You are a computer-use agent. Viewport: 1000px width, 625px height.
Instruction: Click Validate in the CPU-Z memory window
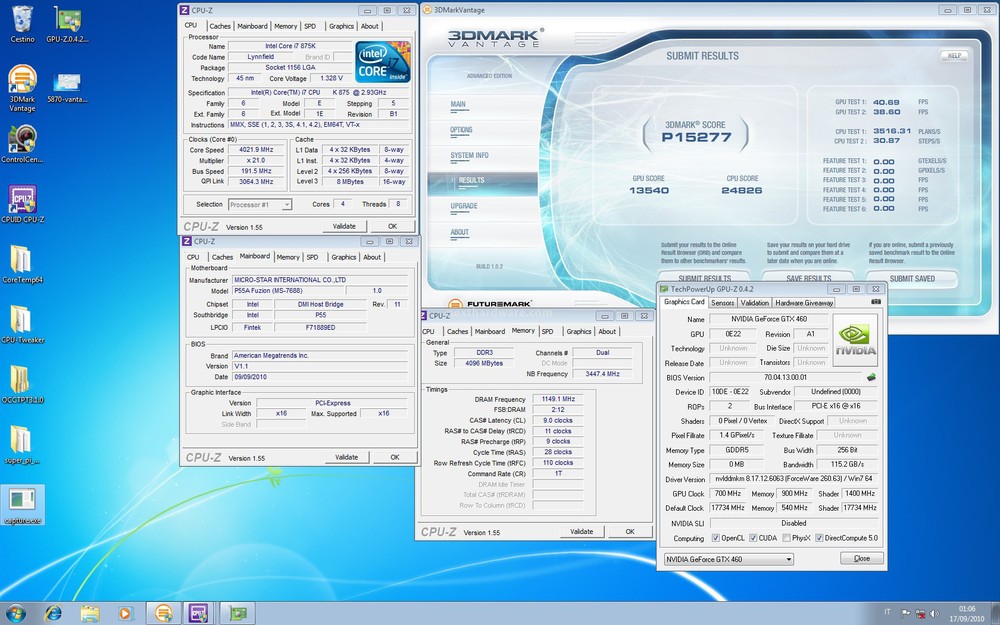[582, 531]
